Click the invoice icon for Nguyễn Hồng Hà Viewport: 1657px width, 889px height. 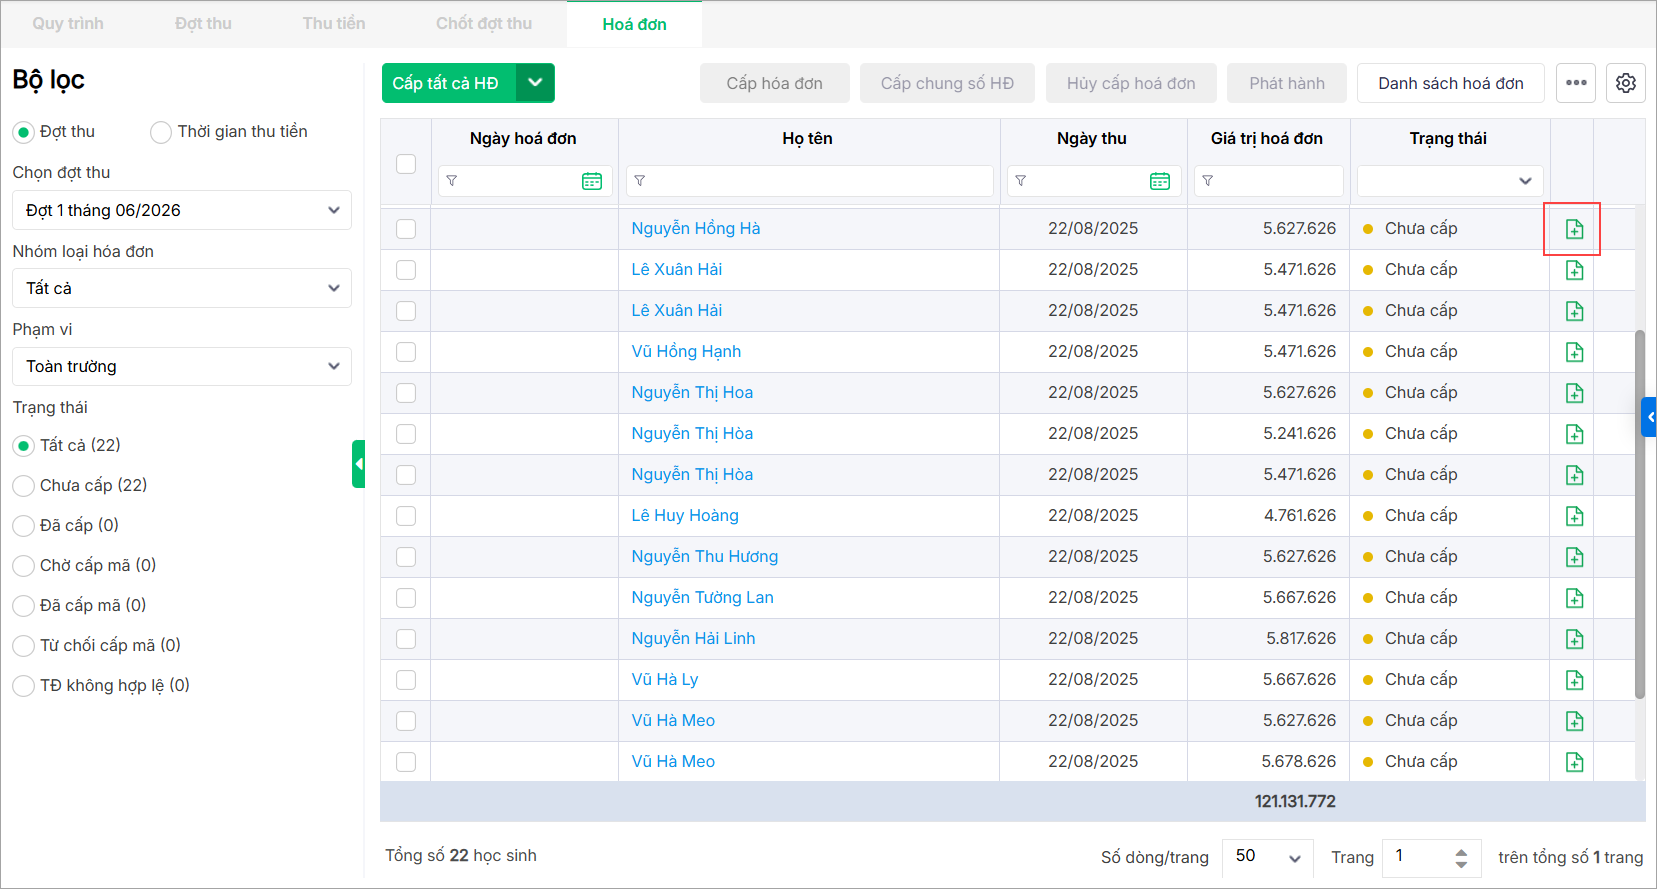tap(1574, 229)
